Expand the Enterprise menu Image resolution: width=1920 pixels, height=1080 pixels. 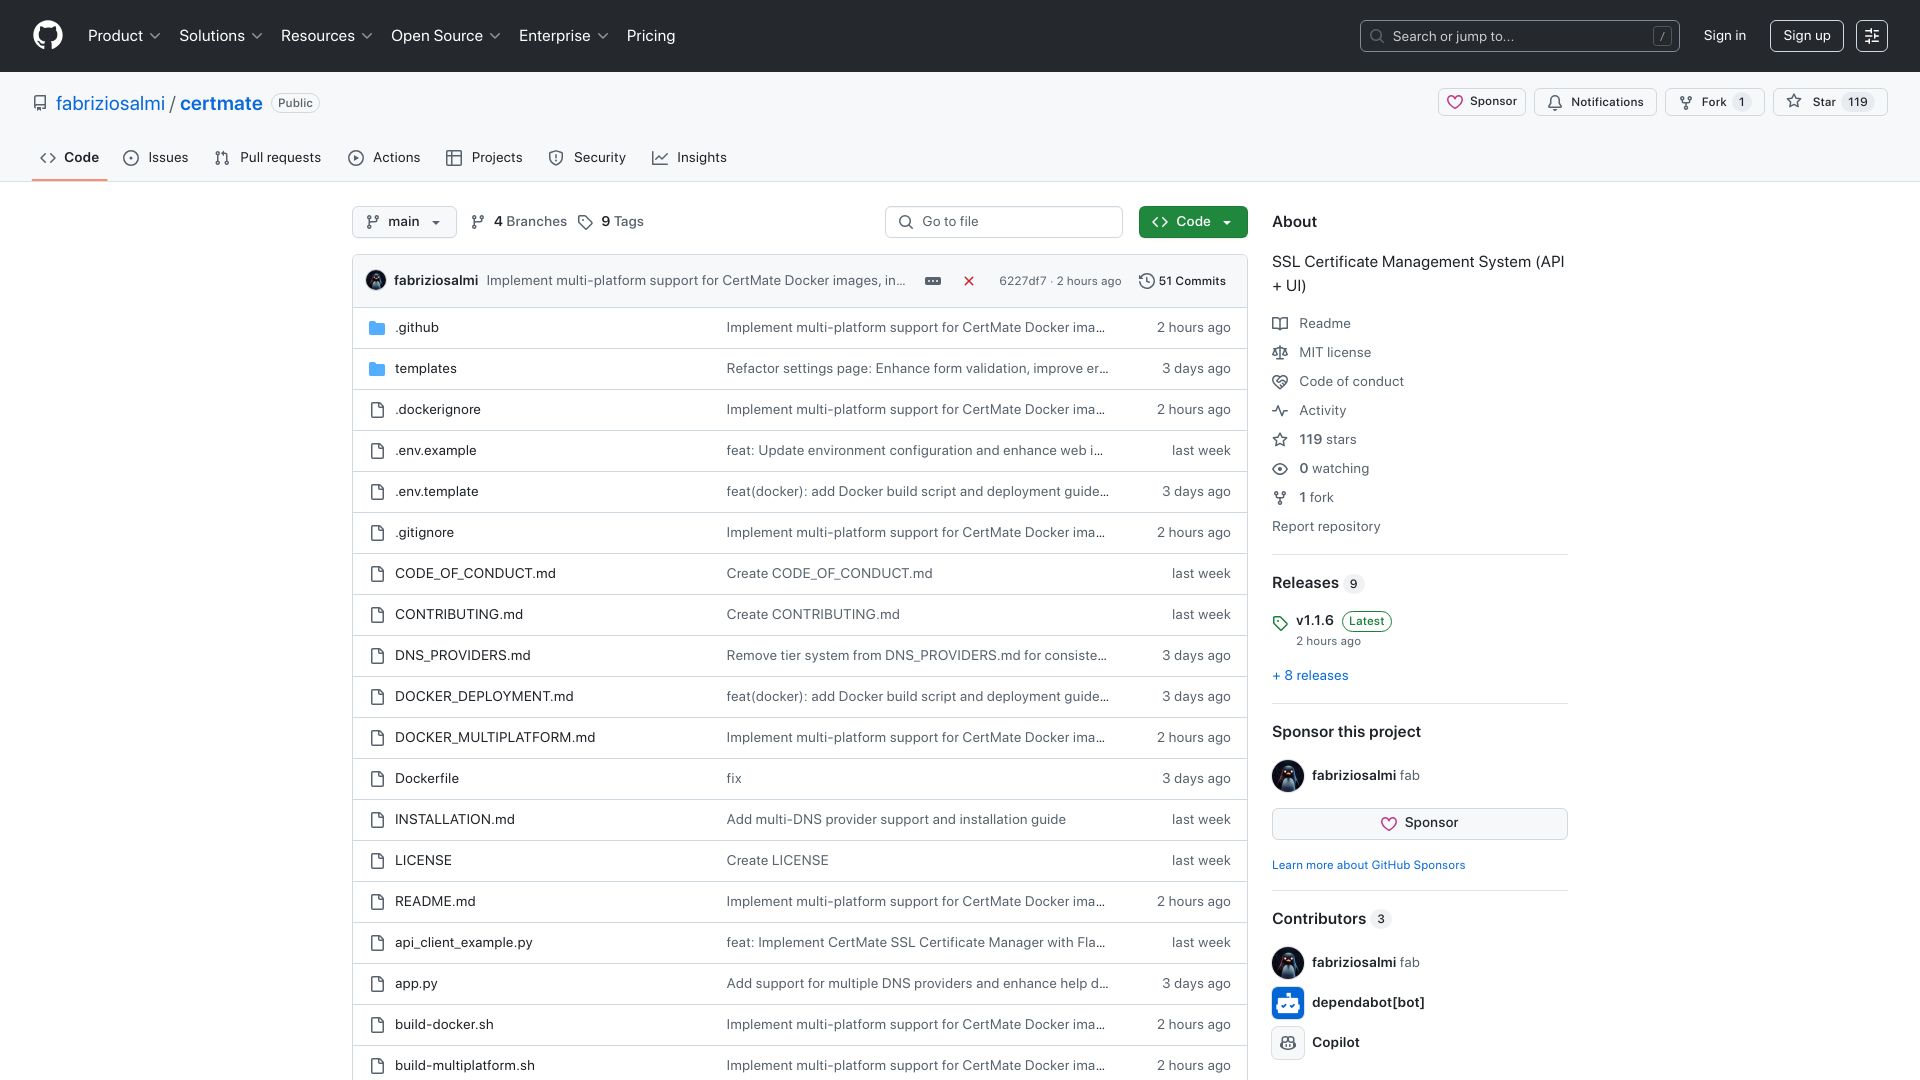click(564, 36)
